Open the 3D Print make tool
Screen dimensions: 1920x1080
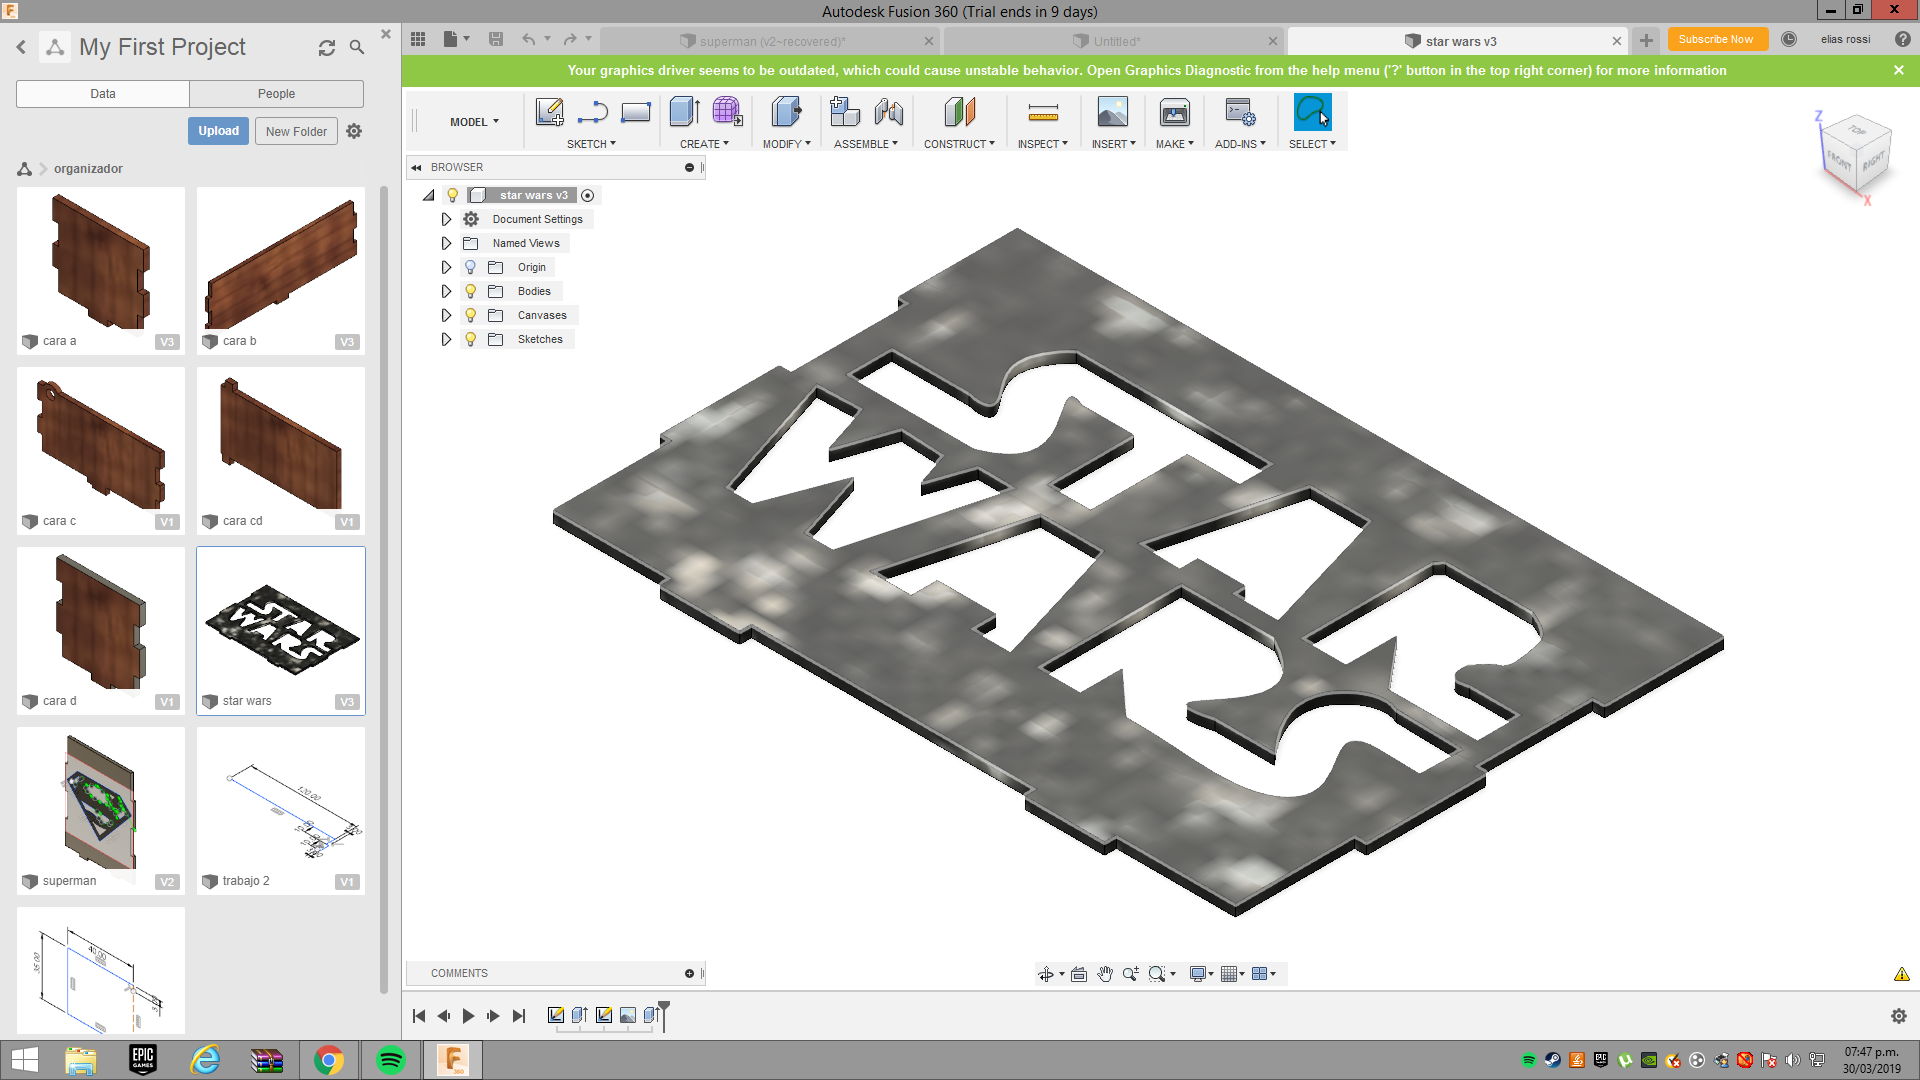tap(1175, 112)
